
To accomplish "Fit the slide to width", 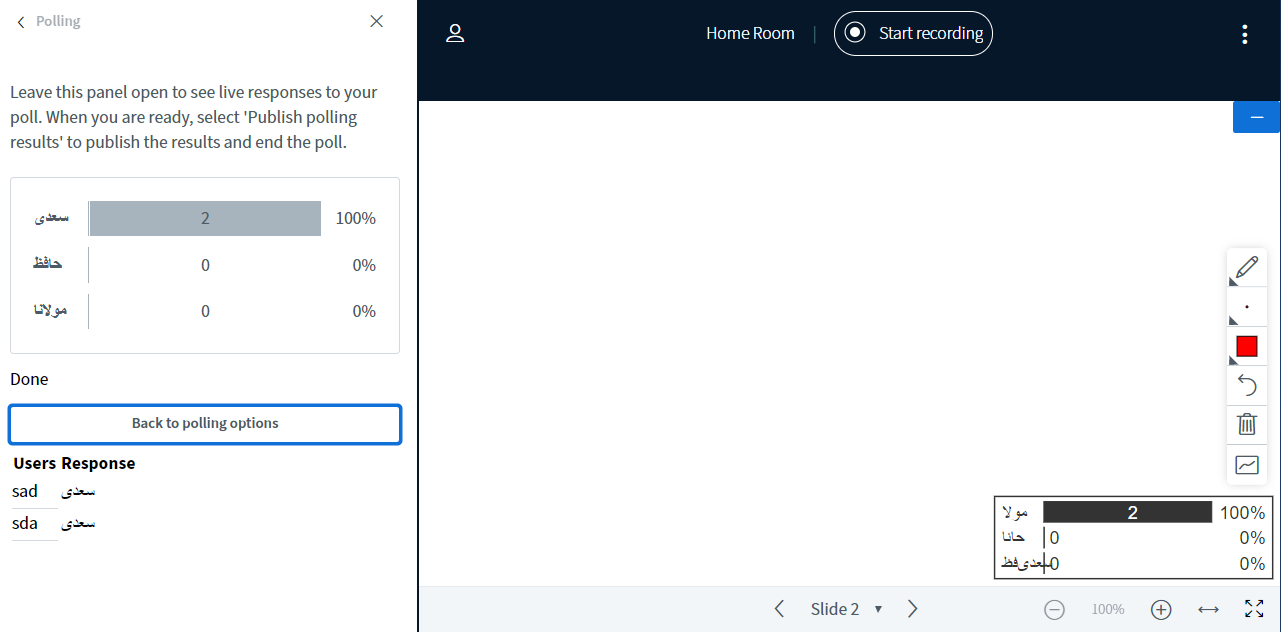I will tap(1208, 608).
